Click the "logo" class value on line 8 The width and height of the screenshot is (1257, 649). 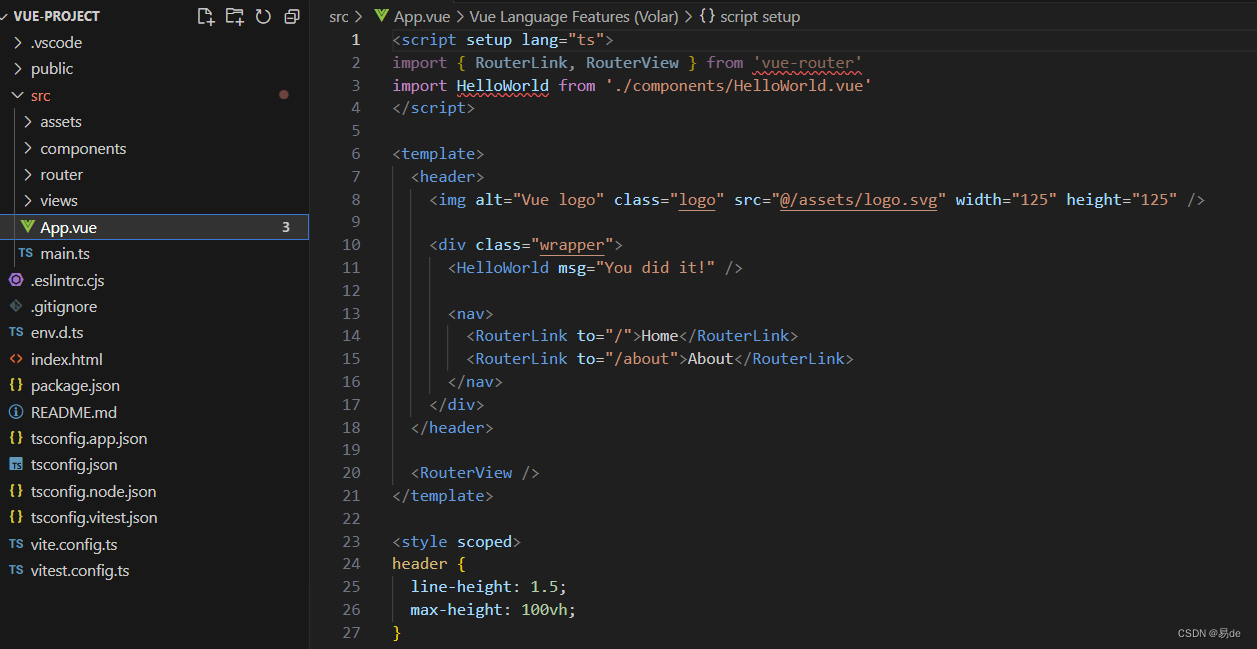[697, 199]
